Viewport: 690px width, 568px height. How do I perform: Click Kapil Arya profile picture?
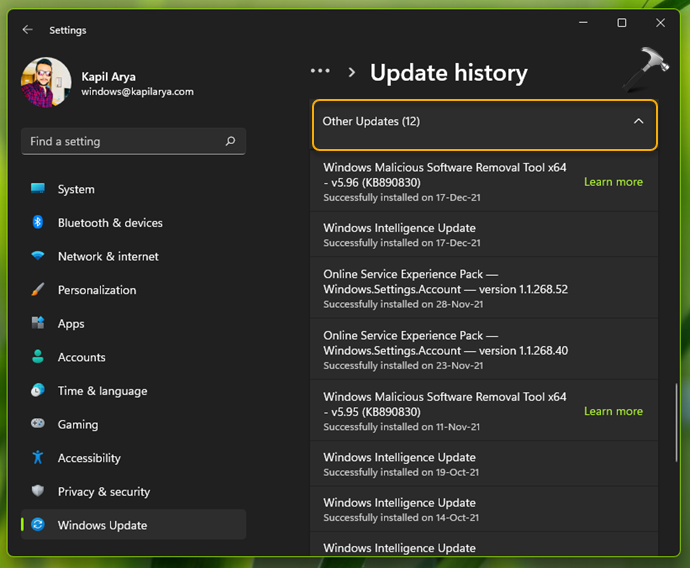coord(46,83)
